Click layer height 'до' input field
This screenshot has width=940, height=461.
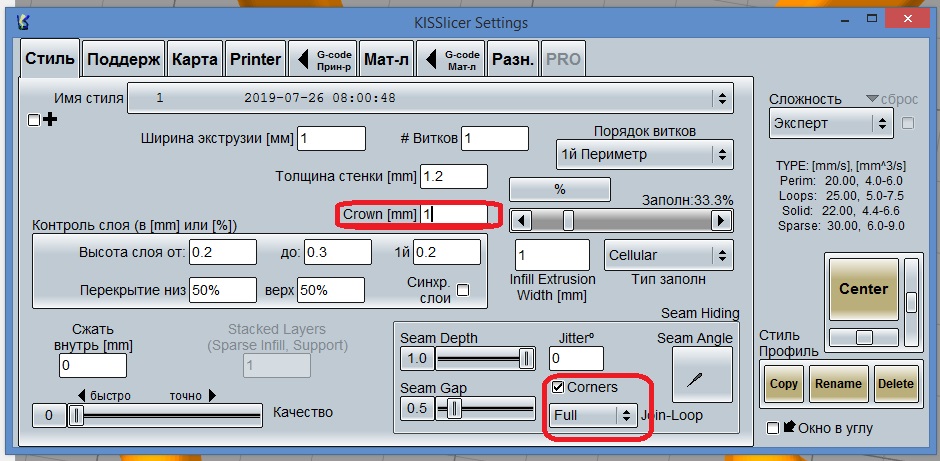[x=338, y=252]
